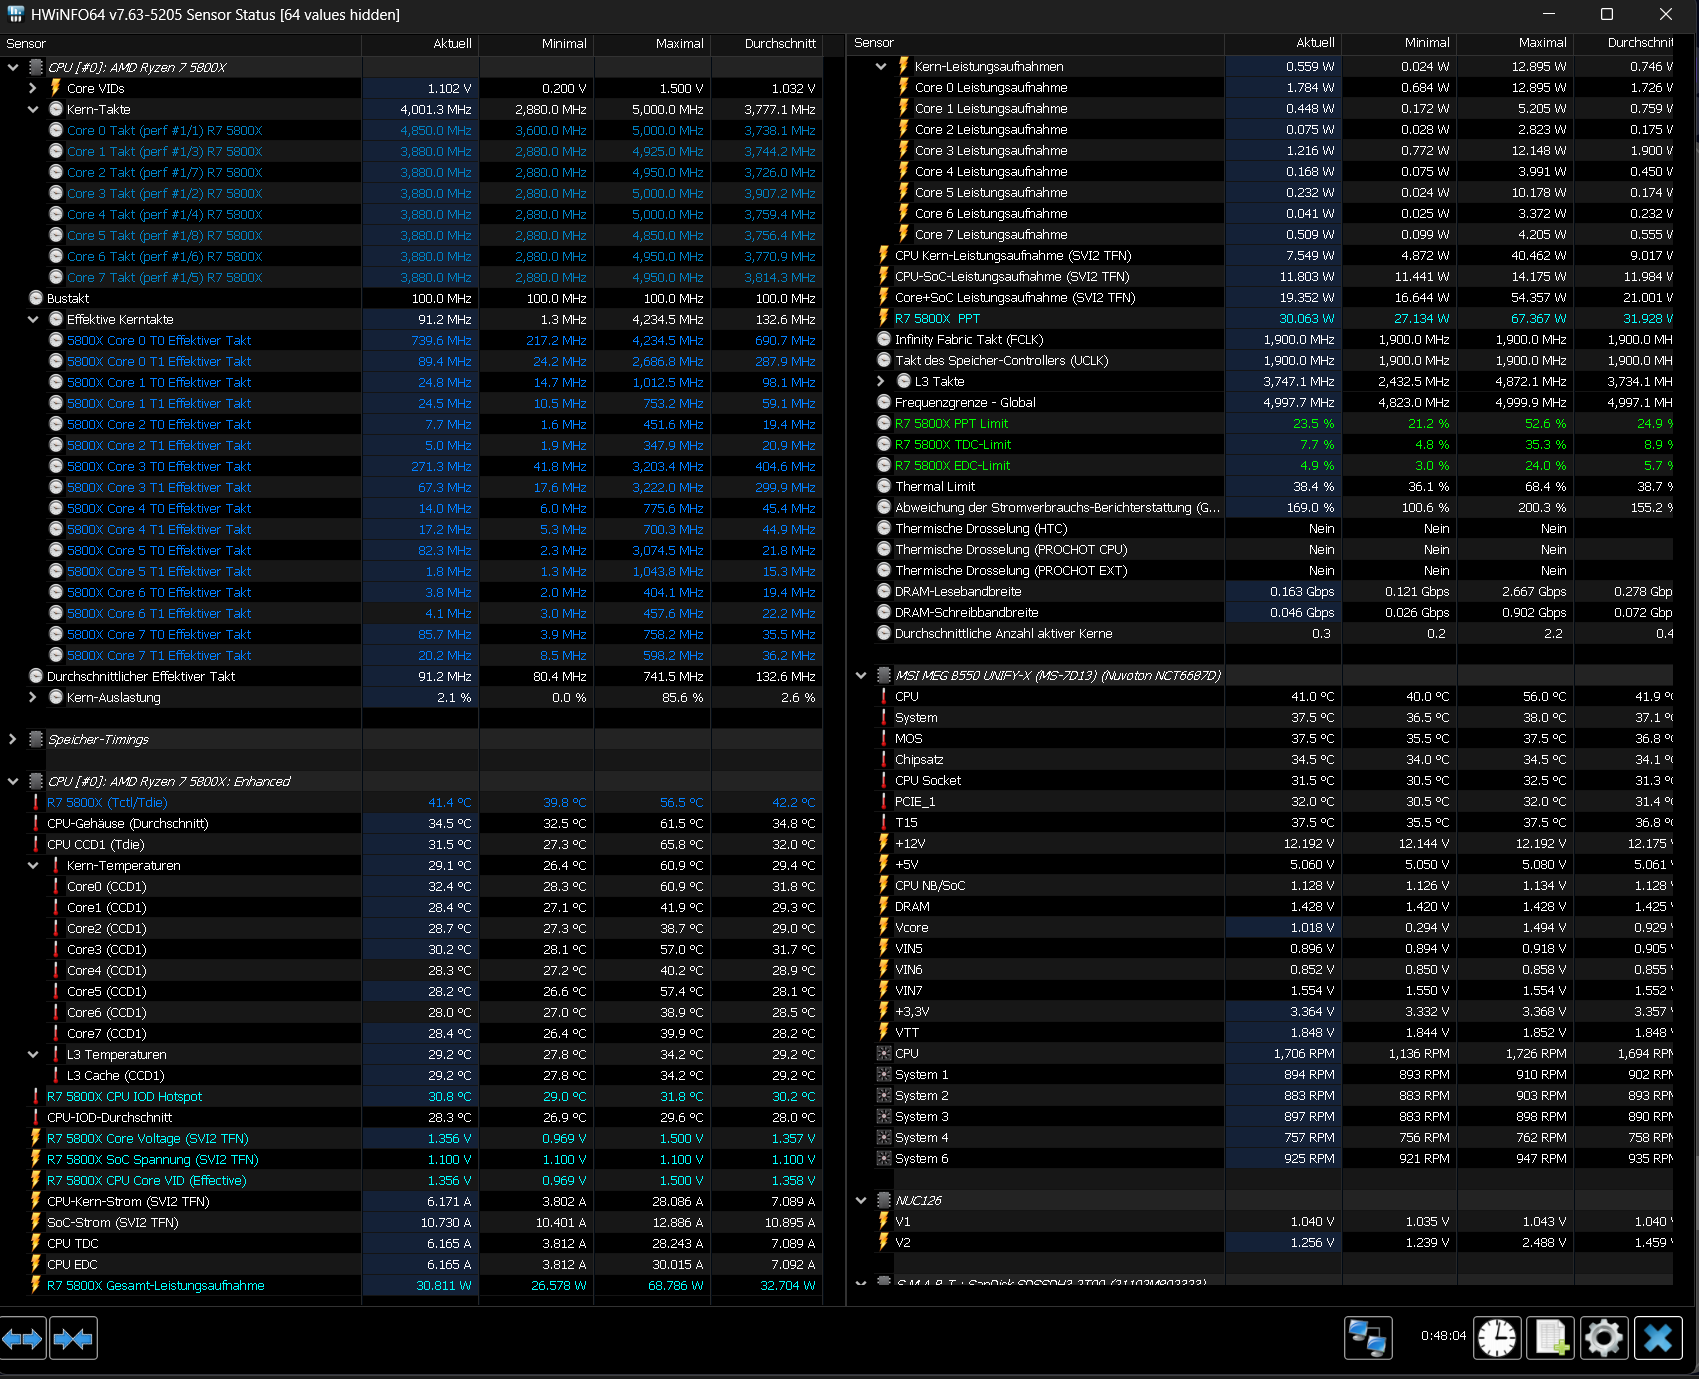This screenshot has height=1379, width=1699.
Task: Select the R7 5800X CPU IOD Hotspot row
Action: coord(411,1096)
